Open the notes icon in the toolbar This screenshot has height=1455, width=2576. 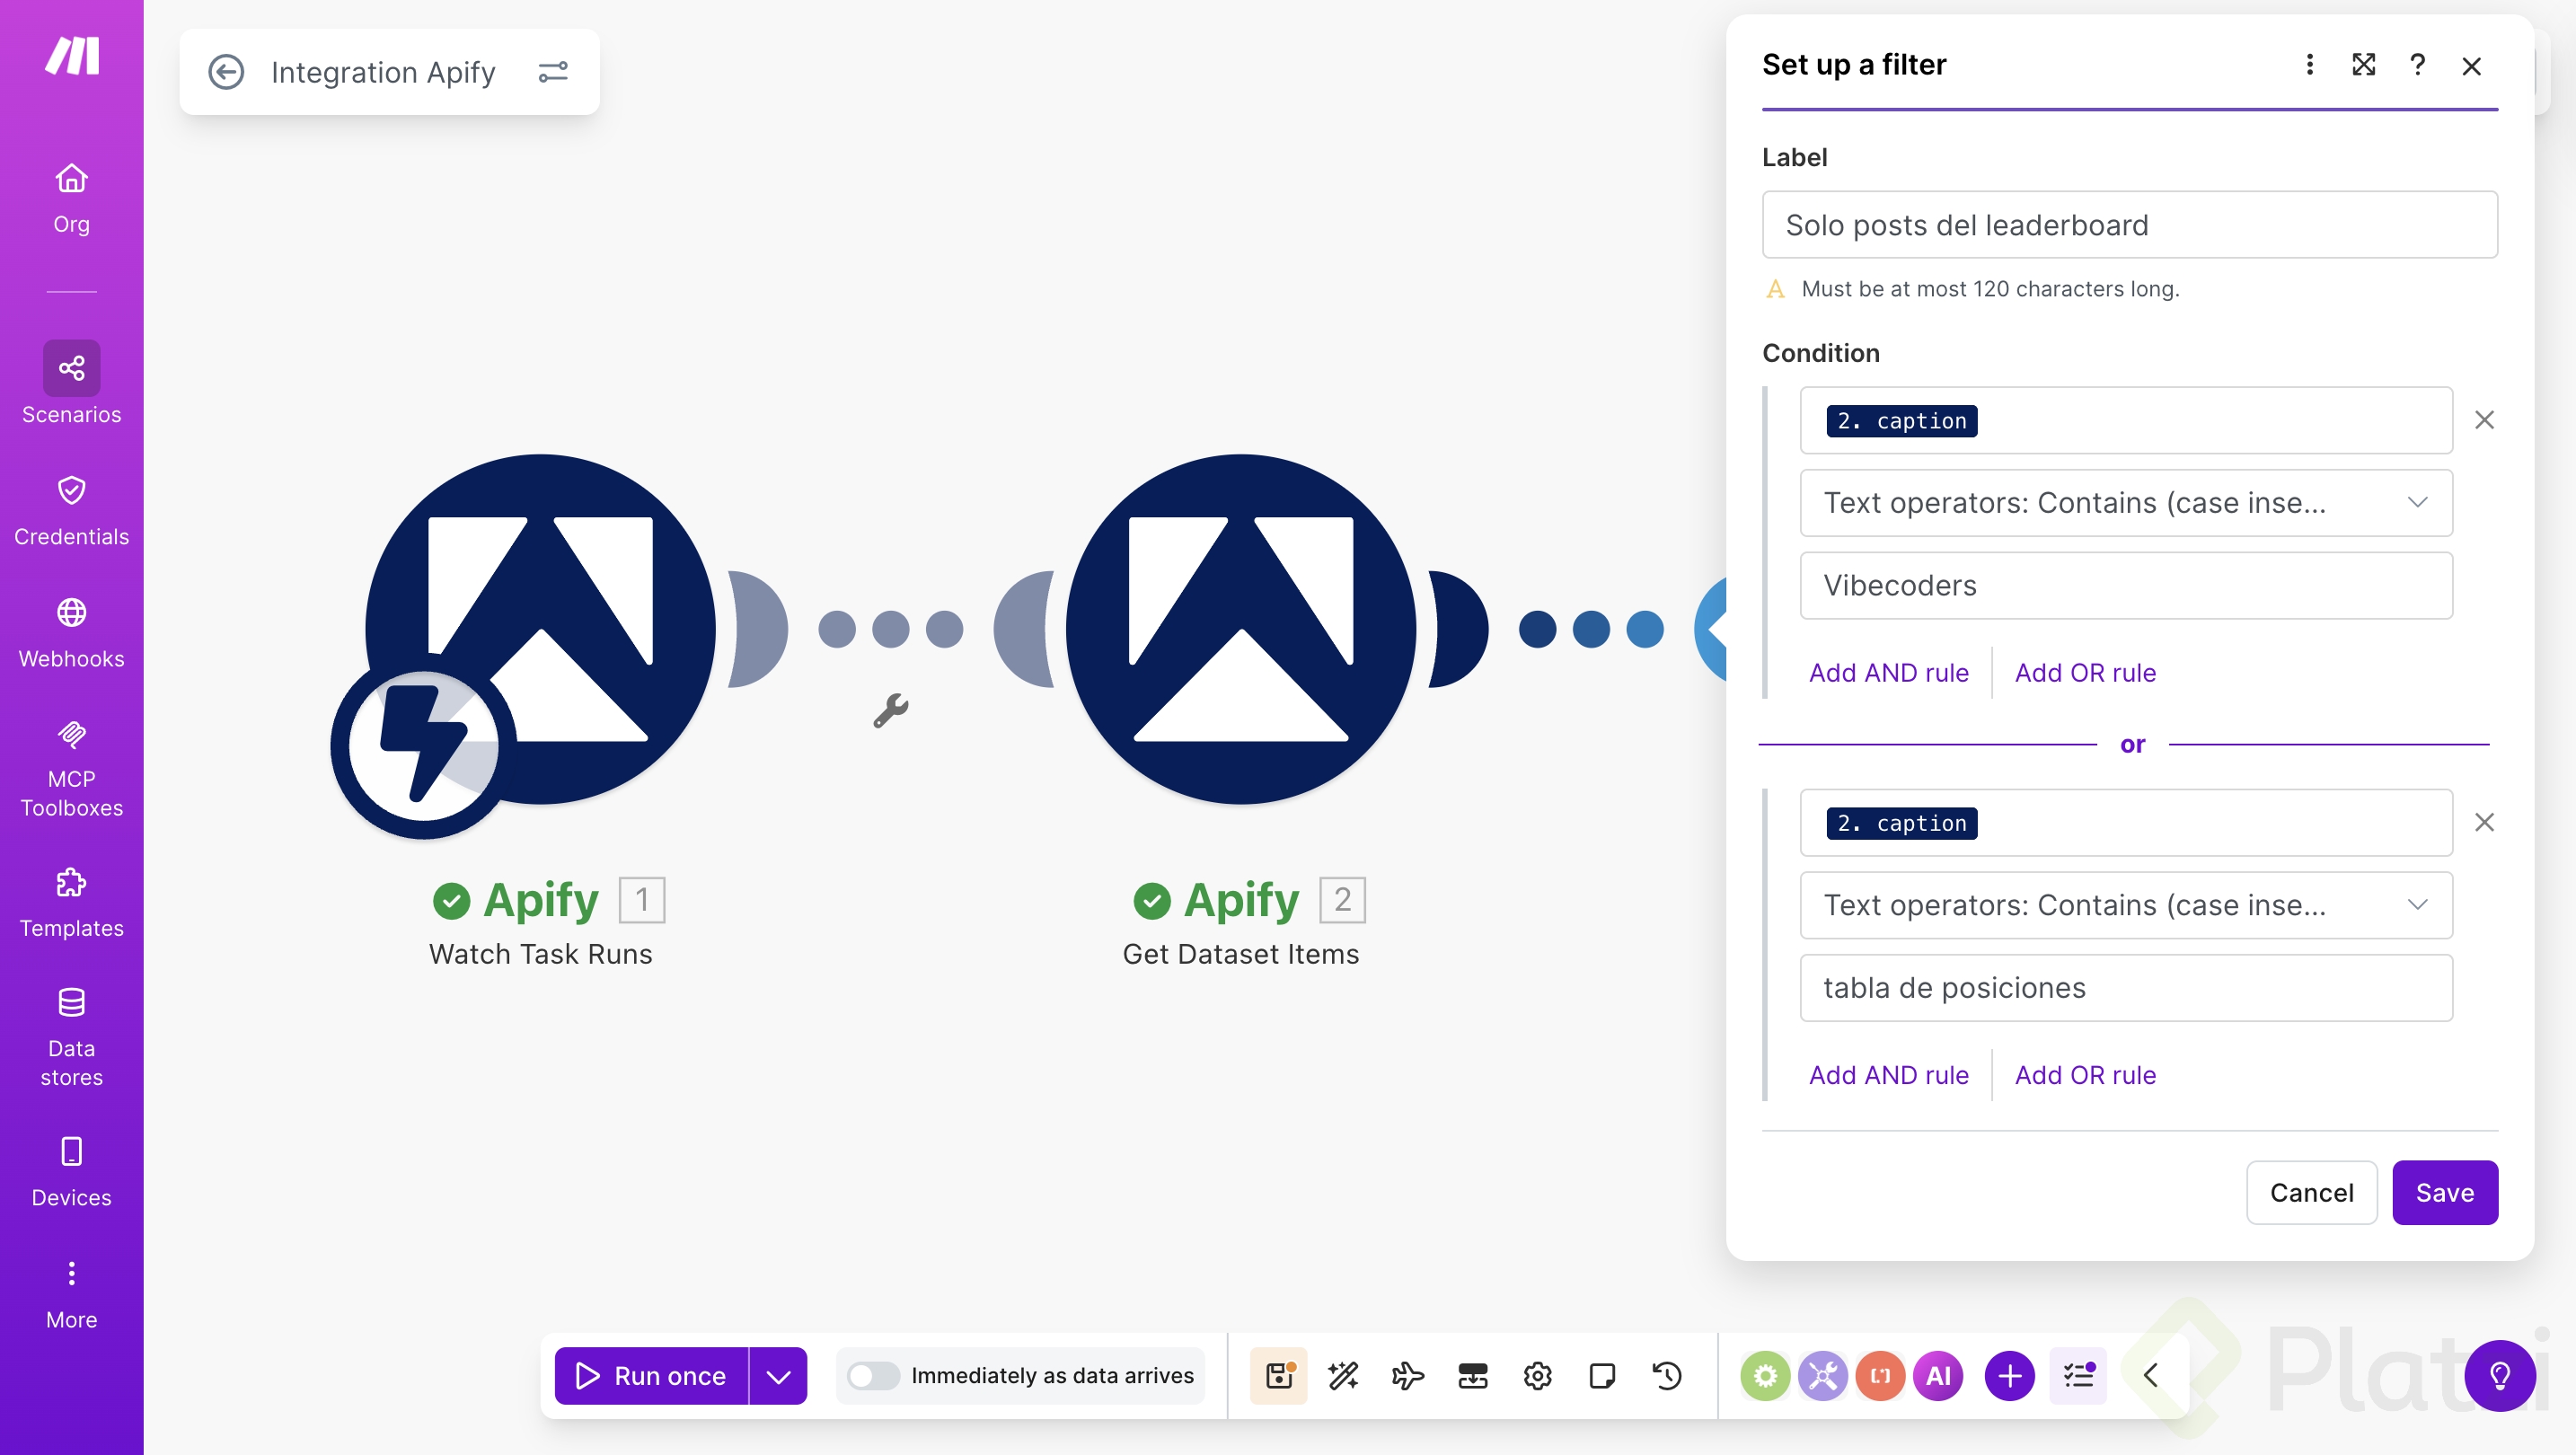(1602, 1376)
